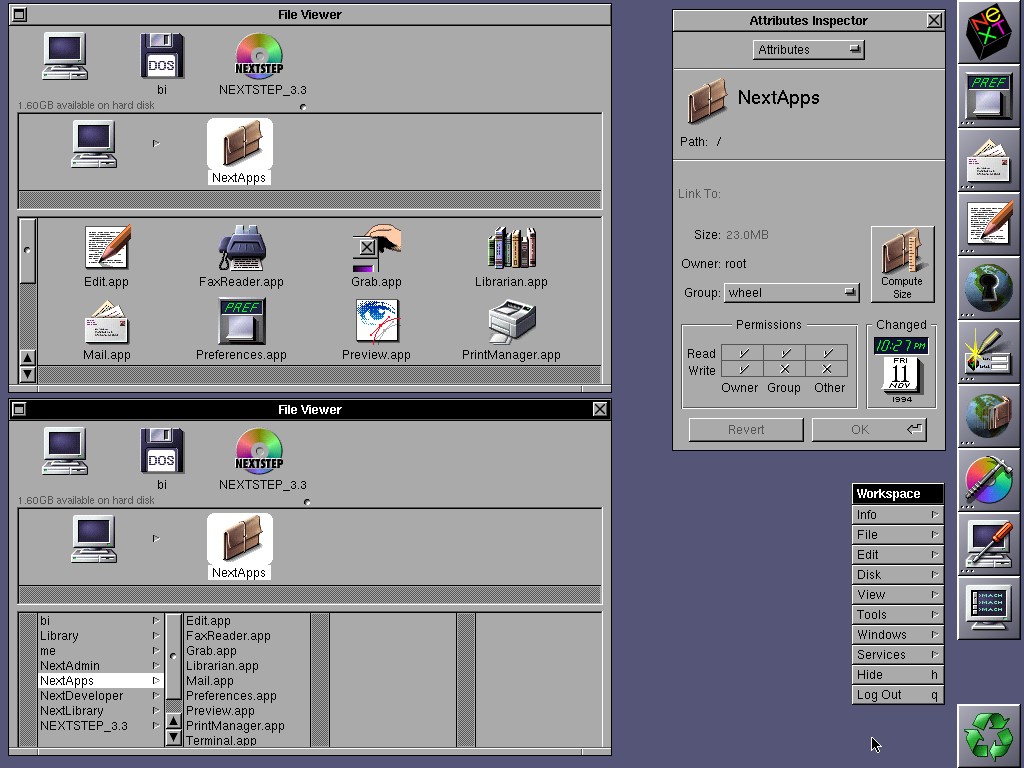Click the DOS floppy icon in lower File Viewer shelf
This screenshot has width=1024, height=768.
point(161,451)
